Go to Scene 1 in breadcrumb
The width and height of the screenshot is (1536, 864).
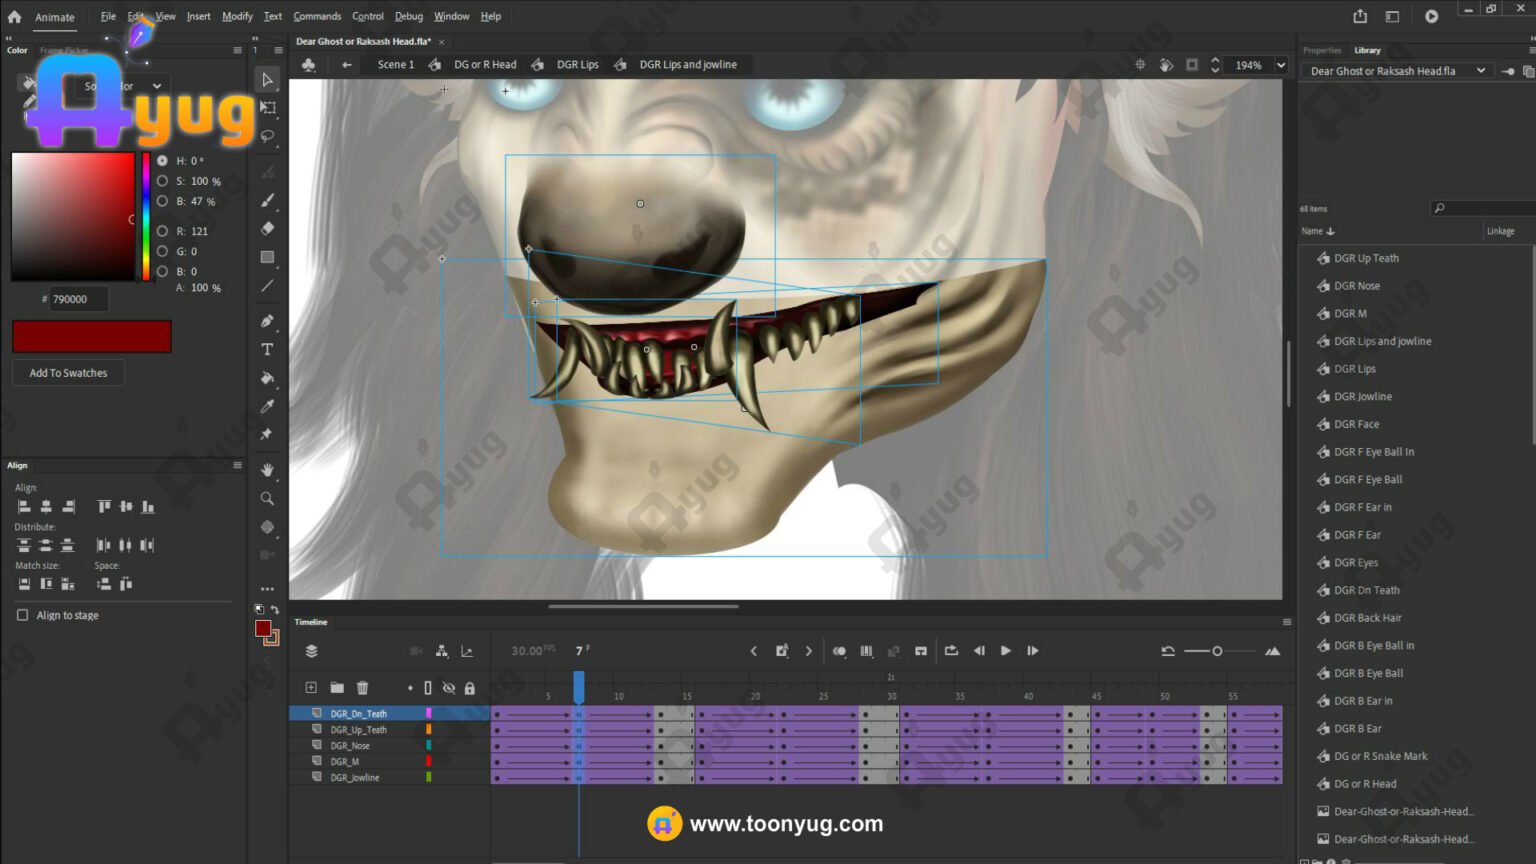tap(395, 65)
